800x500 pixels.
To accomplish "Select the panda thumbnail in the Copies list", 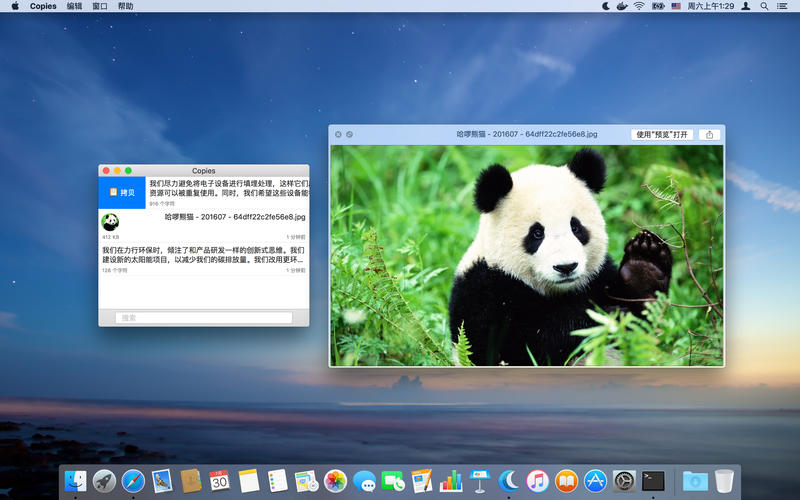I will click(110, 222).
